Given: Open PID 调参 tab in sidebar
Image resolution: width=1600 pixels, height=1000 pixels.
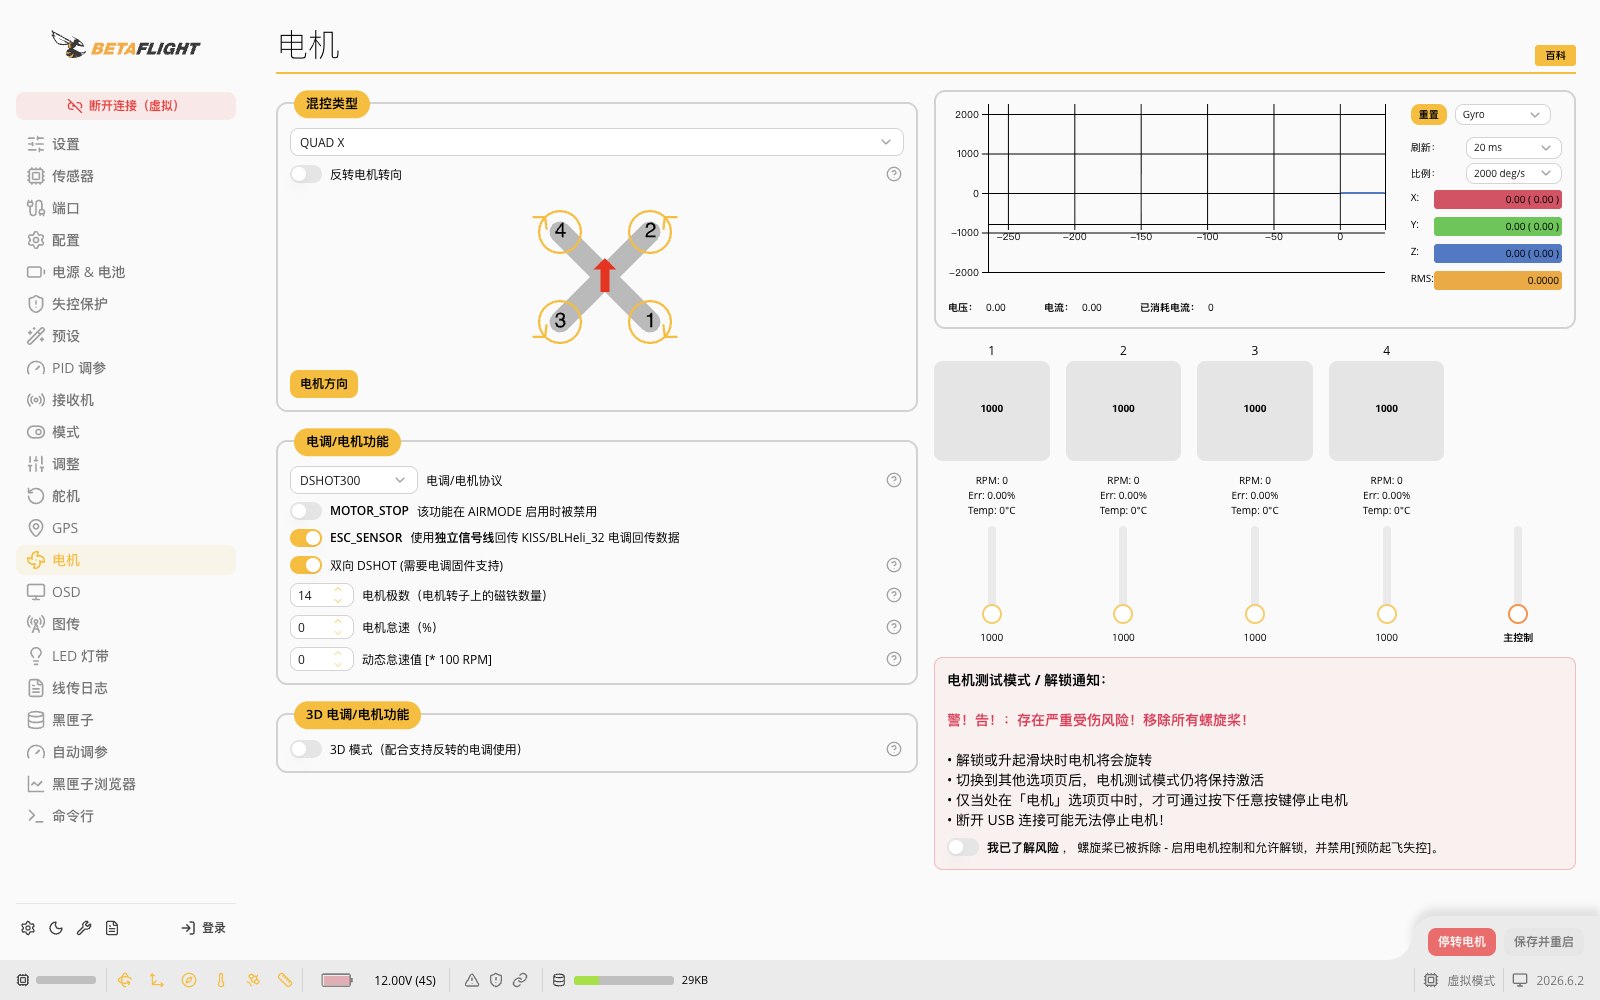Looking at the screenshot, I should click(x=126, y=368).
